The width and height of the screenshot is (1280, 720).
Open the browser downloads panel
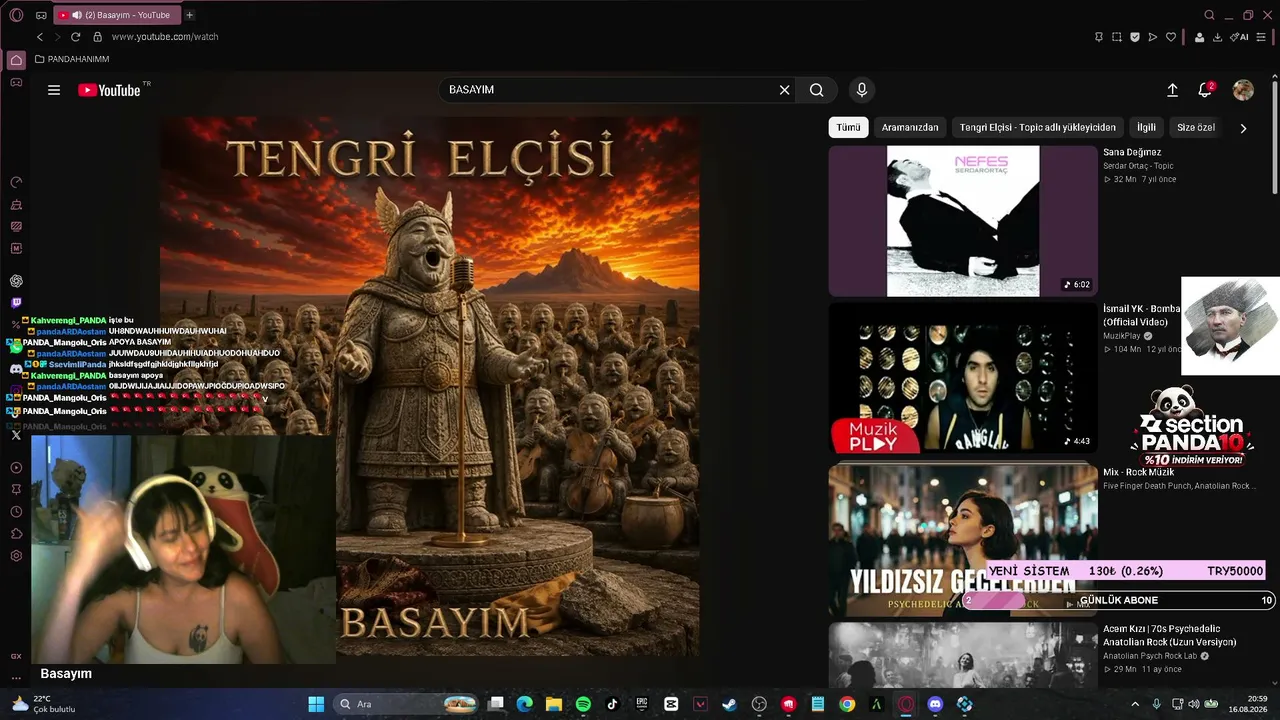coord(1217,37)
